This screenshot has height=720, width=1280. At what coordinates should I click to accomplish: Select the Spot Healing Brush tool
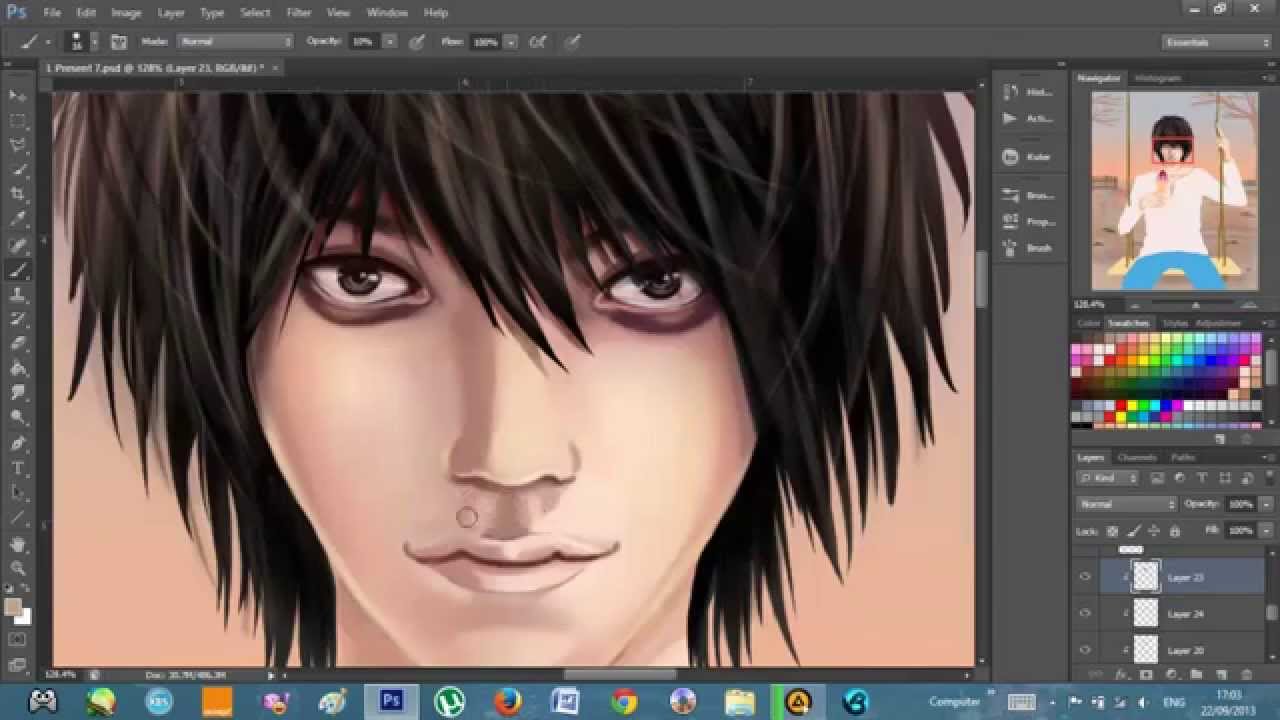[18, 246]
